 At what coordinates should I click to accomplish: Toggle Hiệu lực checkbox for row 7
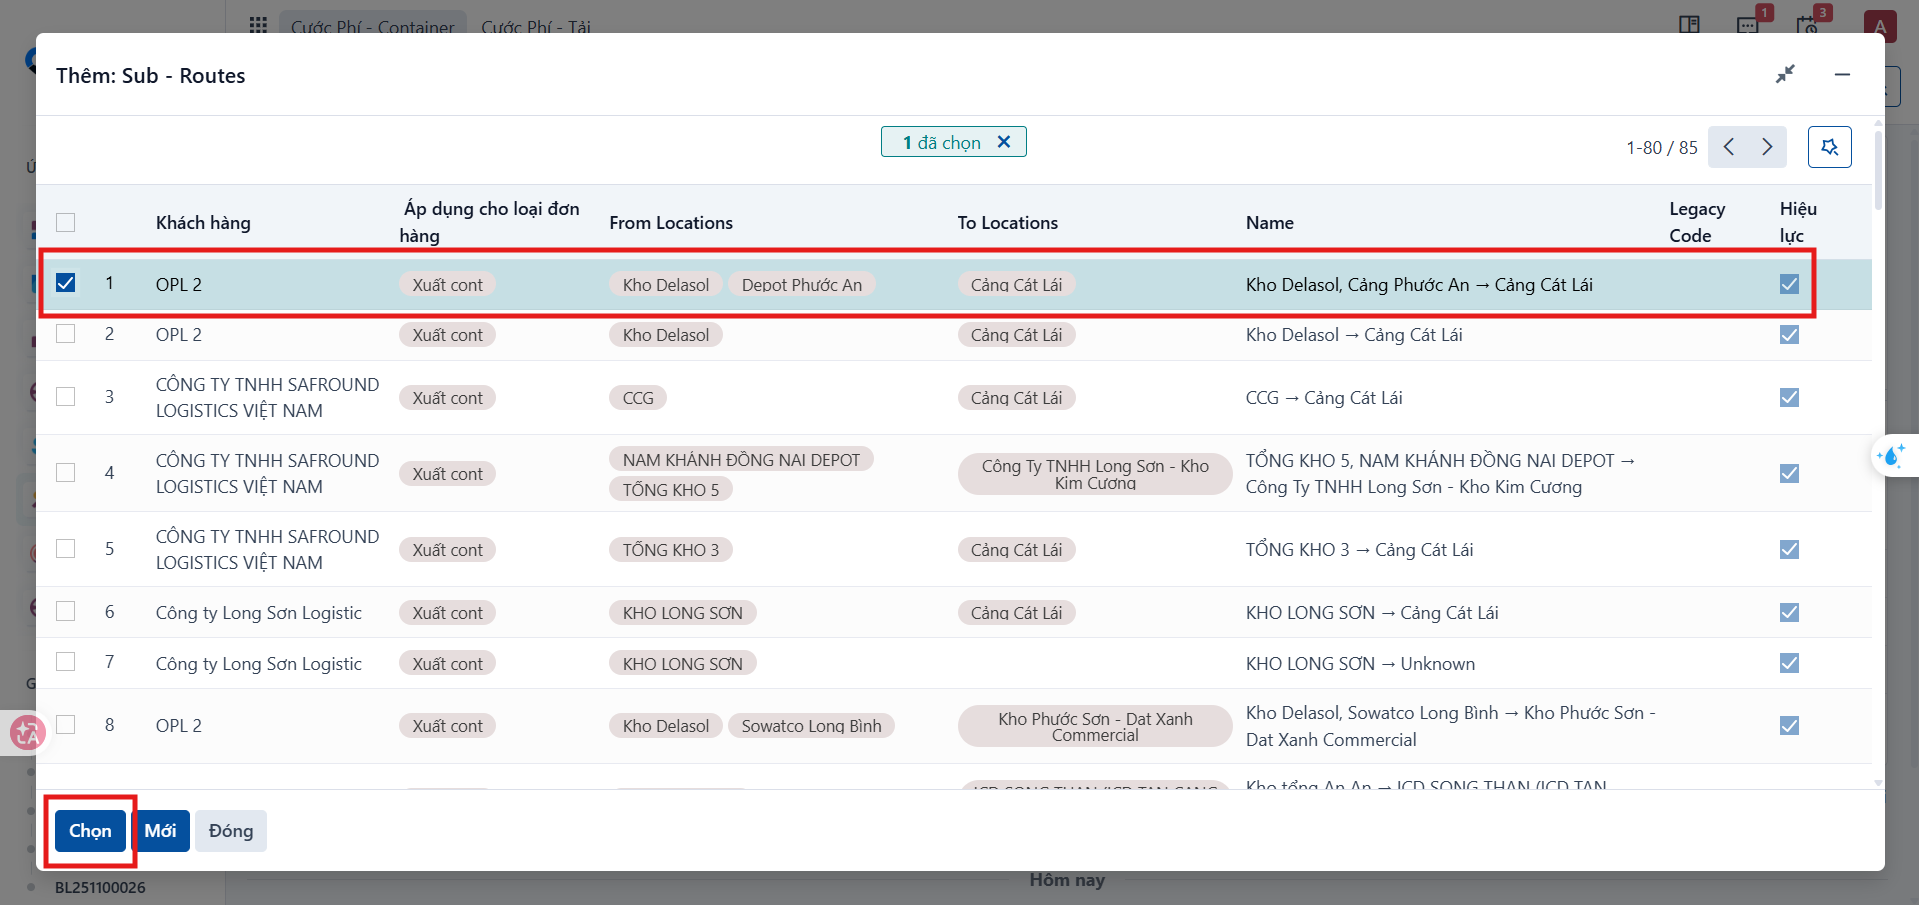point(1789,663)
